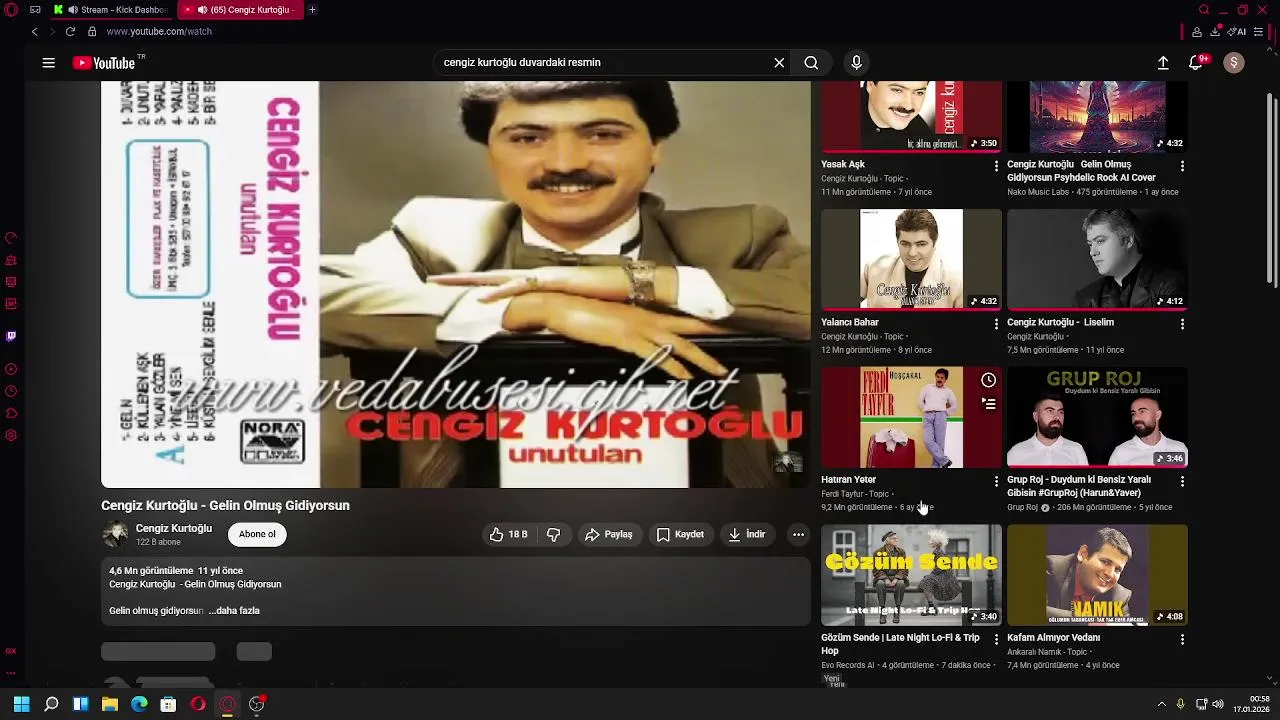Open a new browser tab with plus

[x=312, y=10]
